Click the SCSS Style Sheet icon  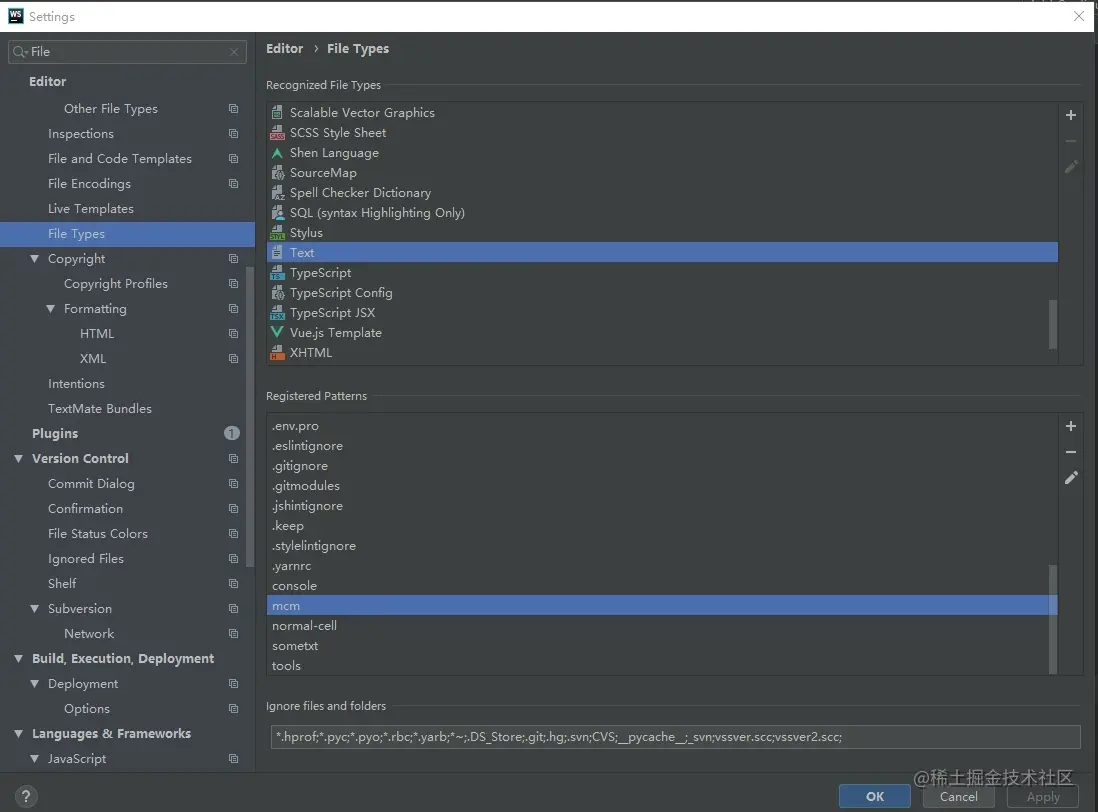[x=278, y=132]
